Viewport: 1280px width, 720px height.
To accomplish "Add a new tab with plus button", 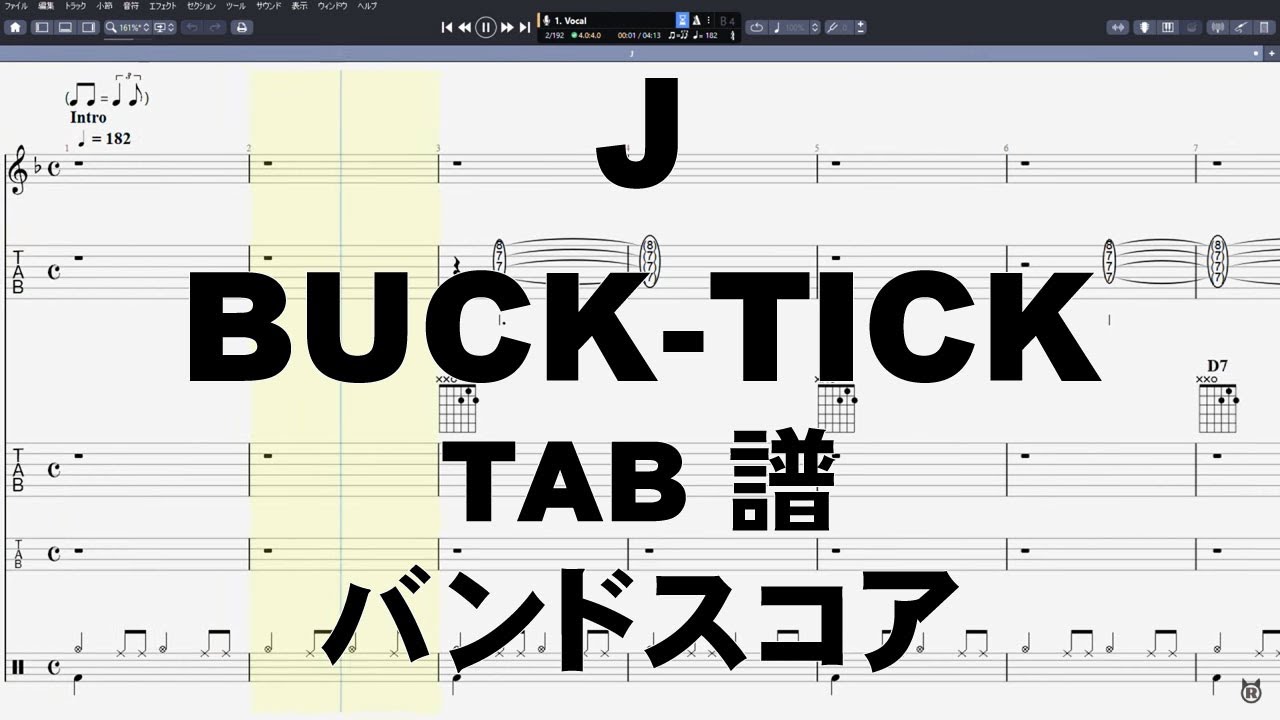I will 1257,52.
